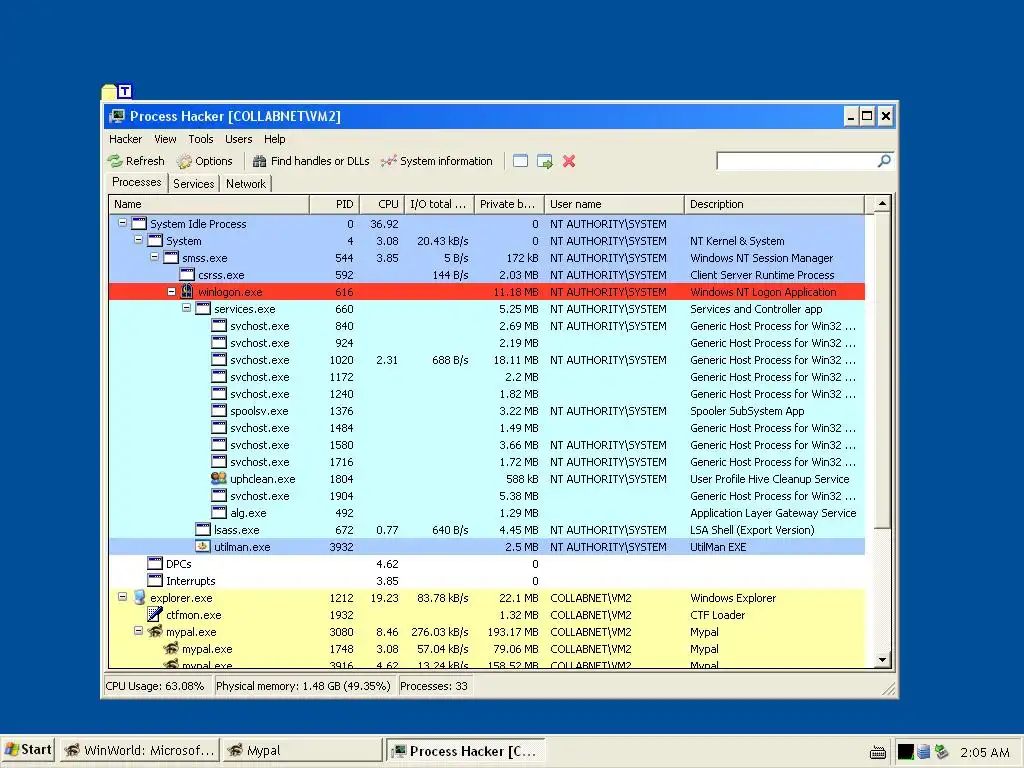The height and width of the screenshot is (768, 1024).
Task: Click the black Process Hacker tray icon
Action: (x=905, y=752)
